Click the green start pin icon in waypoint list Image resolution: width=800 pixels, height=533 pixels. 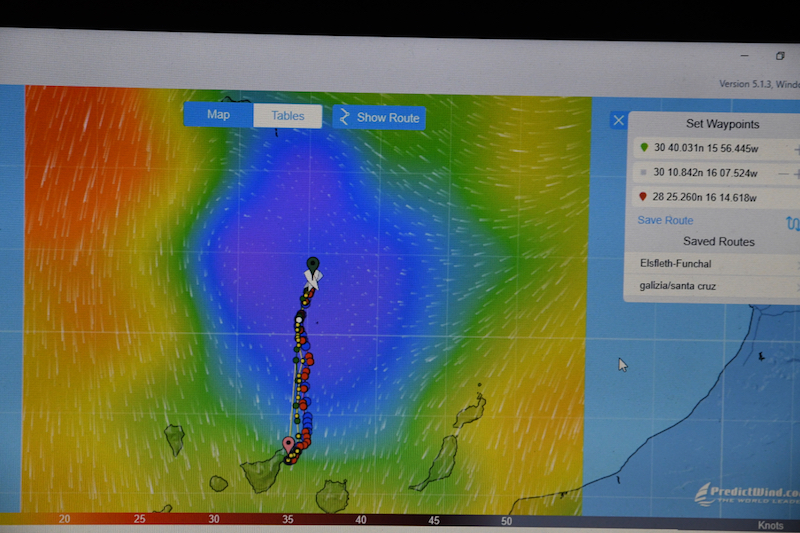[644, 147]
